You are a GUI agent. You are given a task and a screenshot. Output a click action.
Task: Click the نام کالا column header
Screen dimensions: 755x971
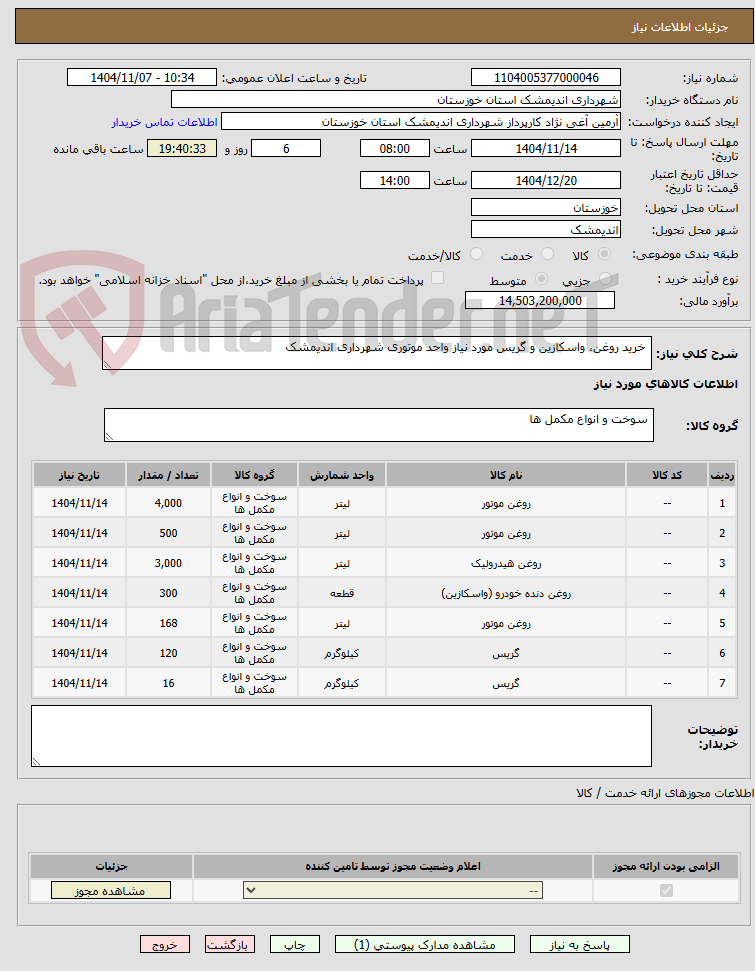[505, 475]
